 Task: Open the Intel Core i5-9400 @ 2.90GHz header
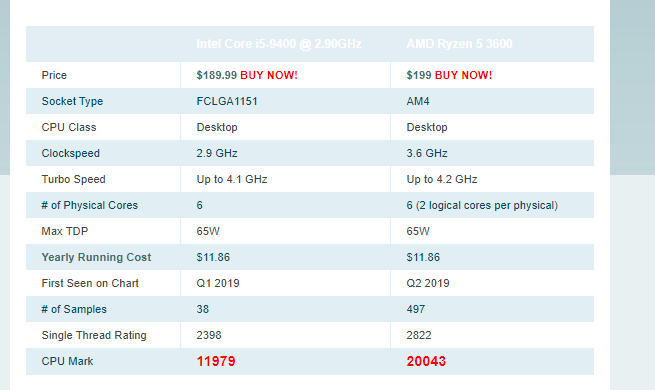point(279,44)
